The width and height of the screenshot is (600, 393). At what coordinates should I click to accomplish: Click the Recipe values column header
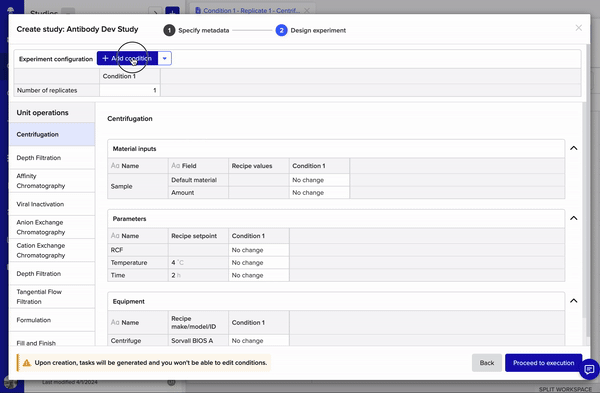(x=259, y=166)
